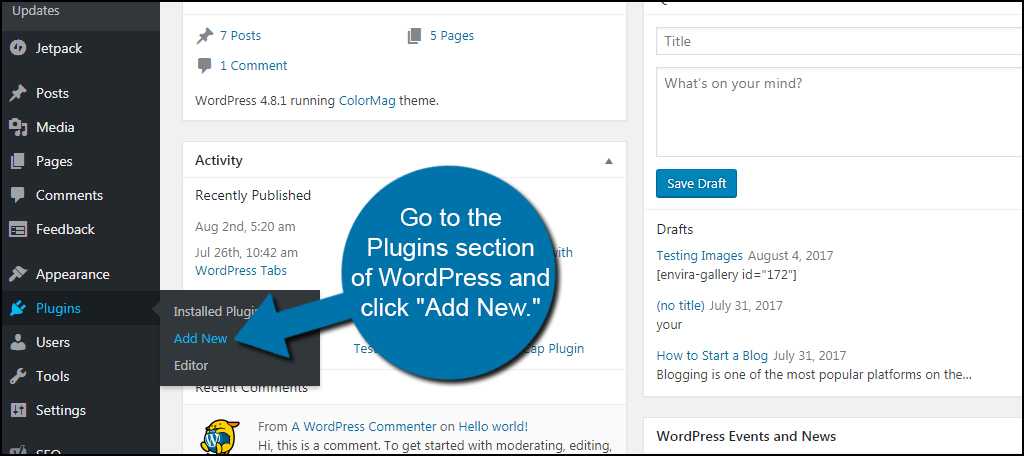Click the Jul 26th, 10:42 am timestamp
This screenshot has height=456, width=1024.
pos(246,252)
